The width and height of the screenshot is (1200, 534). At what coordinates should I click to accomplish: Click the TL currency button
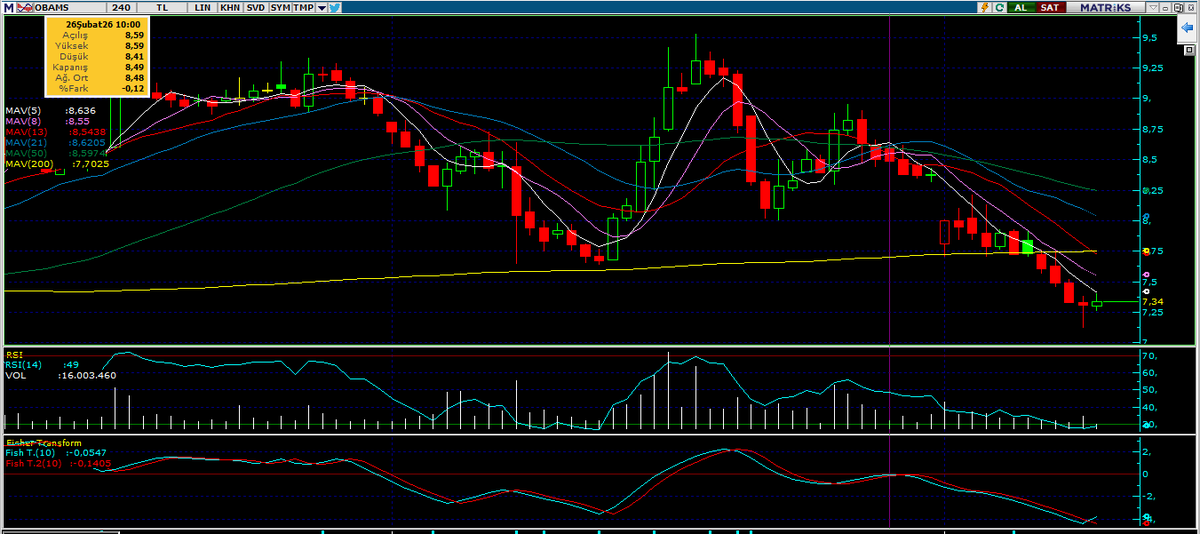tap(162, 7)
